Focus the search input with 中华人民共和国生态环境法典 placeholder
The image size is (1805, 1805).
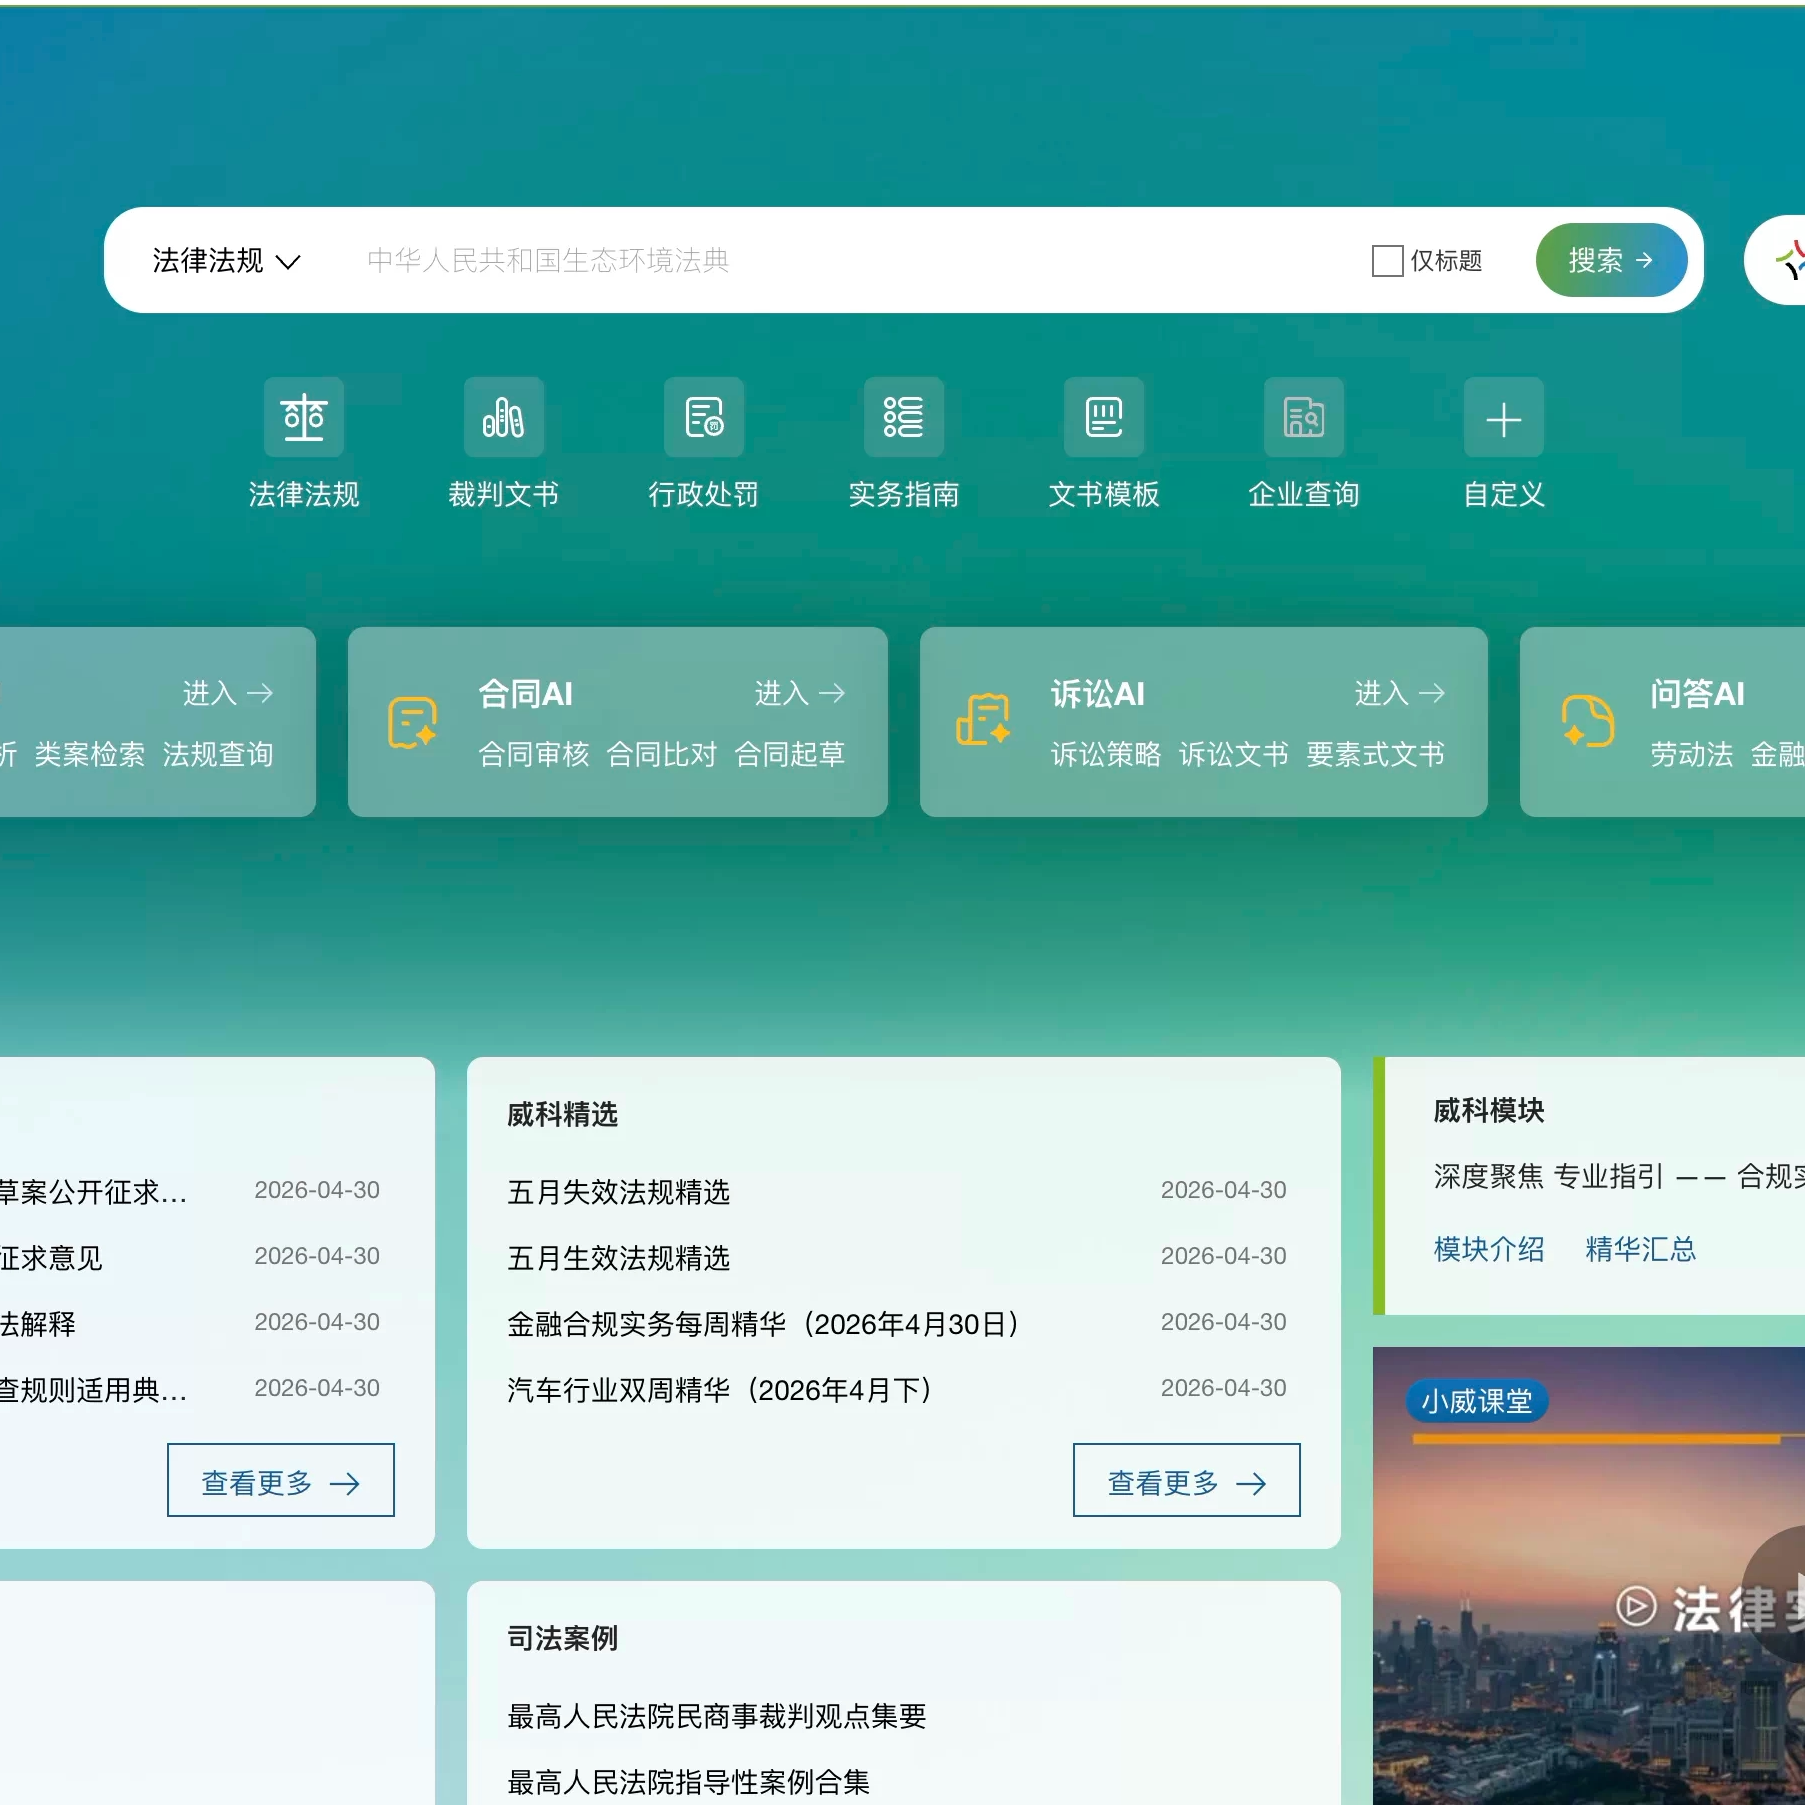pyautogui.click(x=850, y=260)
